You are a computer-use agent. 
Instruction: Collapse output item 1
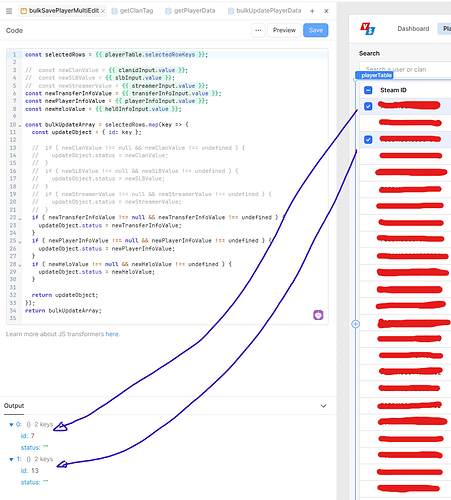click(x=11, y=459)
